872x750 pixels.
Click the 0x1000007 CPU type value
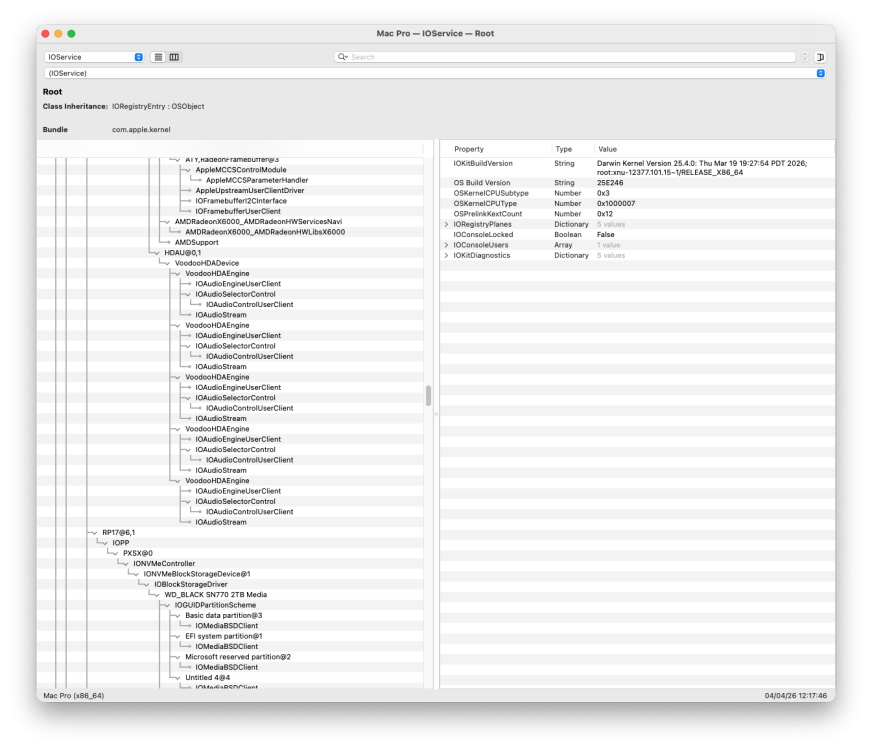point(616,204)
